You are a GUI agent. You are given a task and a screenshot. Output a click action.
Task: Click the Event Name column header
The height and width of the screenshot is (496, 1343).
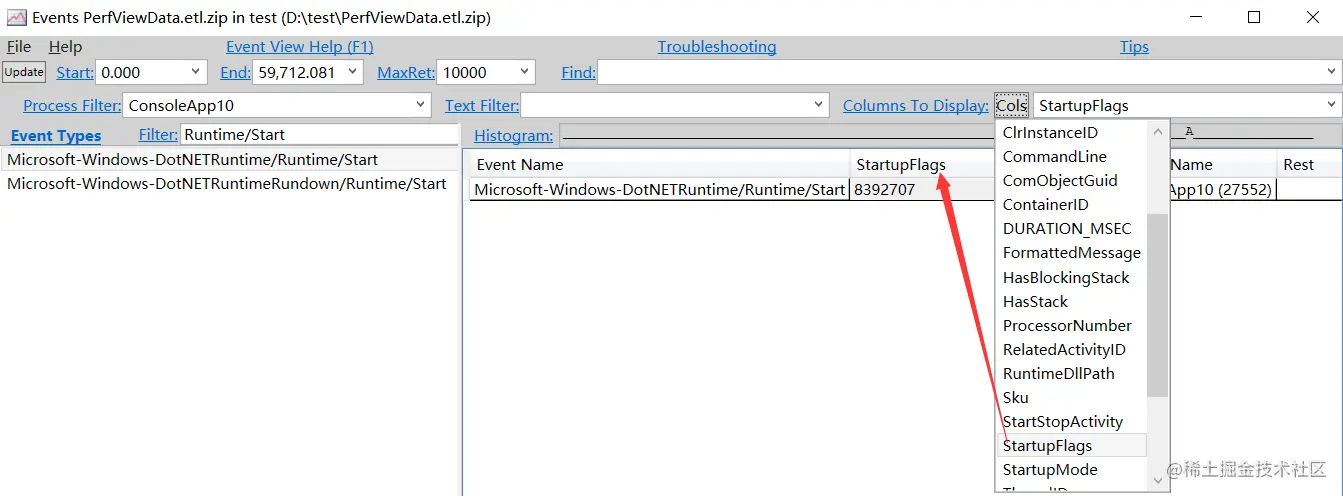[x=660, y=165]
